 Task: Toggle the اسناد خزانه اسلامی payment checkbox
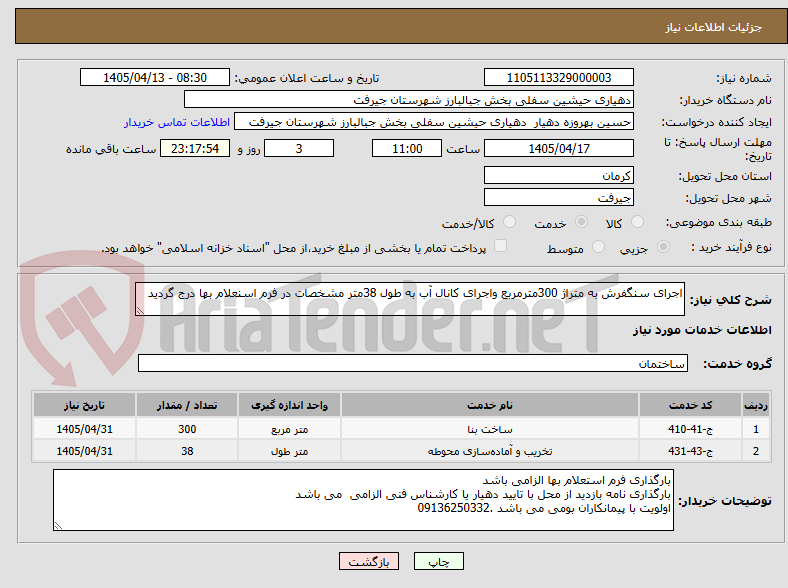(501, 246)
